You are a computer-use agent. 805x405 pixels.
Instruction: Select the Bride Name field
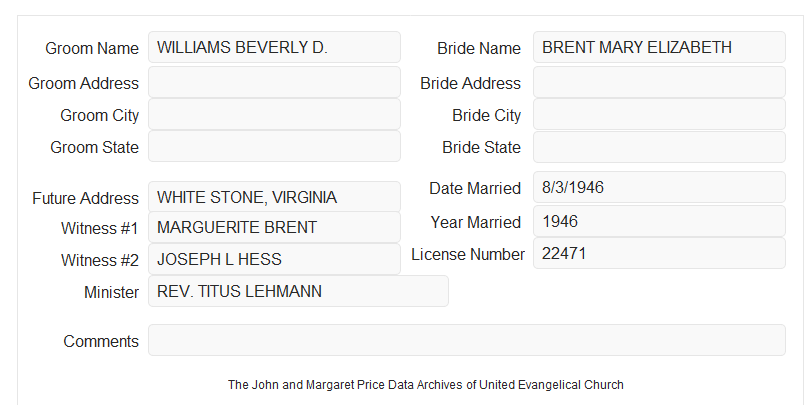pos(659,47)
